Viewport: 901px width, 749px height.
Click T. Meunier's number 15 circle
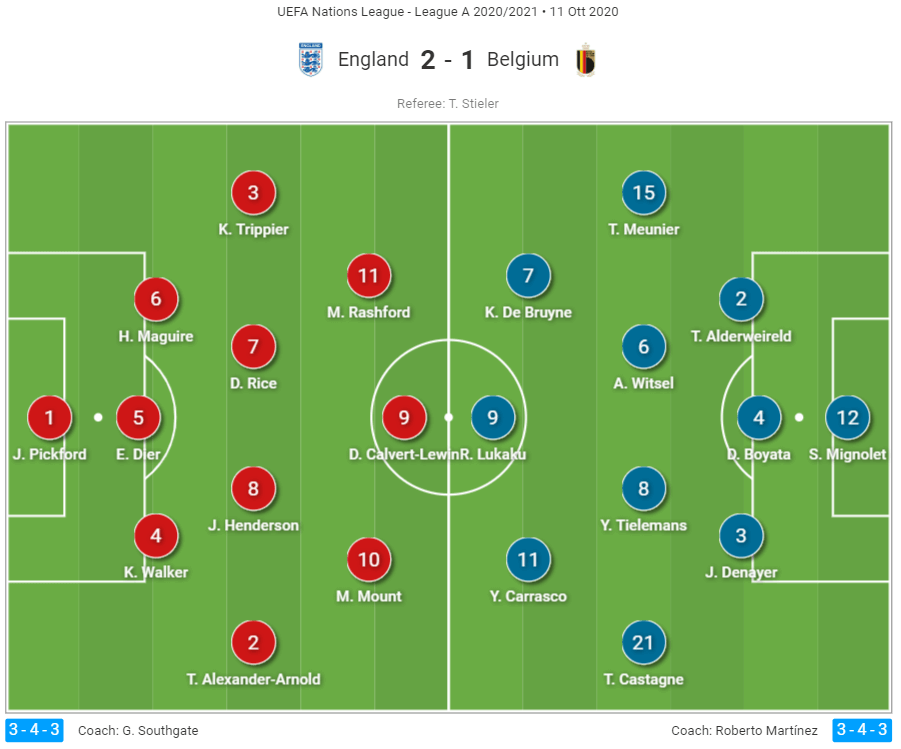pos(643,193)
